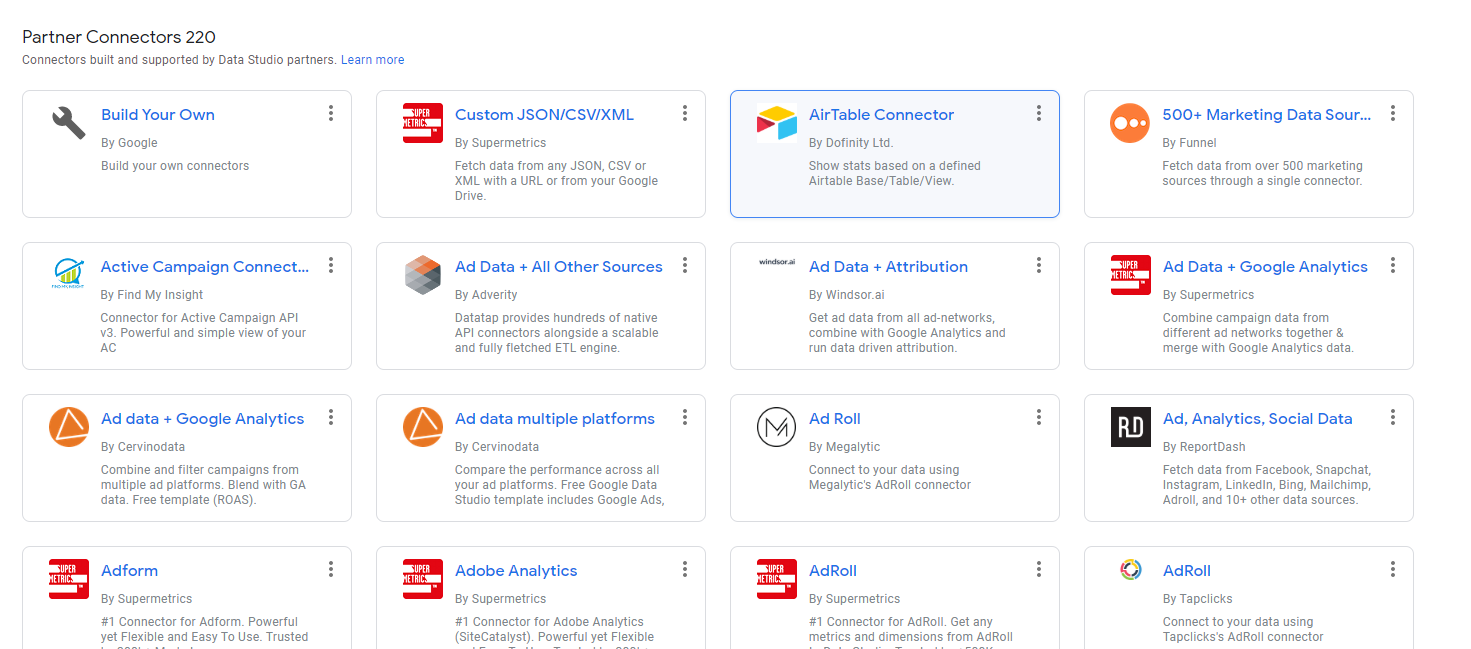Select the Active Campaign Connector title
The width and height of the screenshot is (1471, 649).
(205, 267)
